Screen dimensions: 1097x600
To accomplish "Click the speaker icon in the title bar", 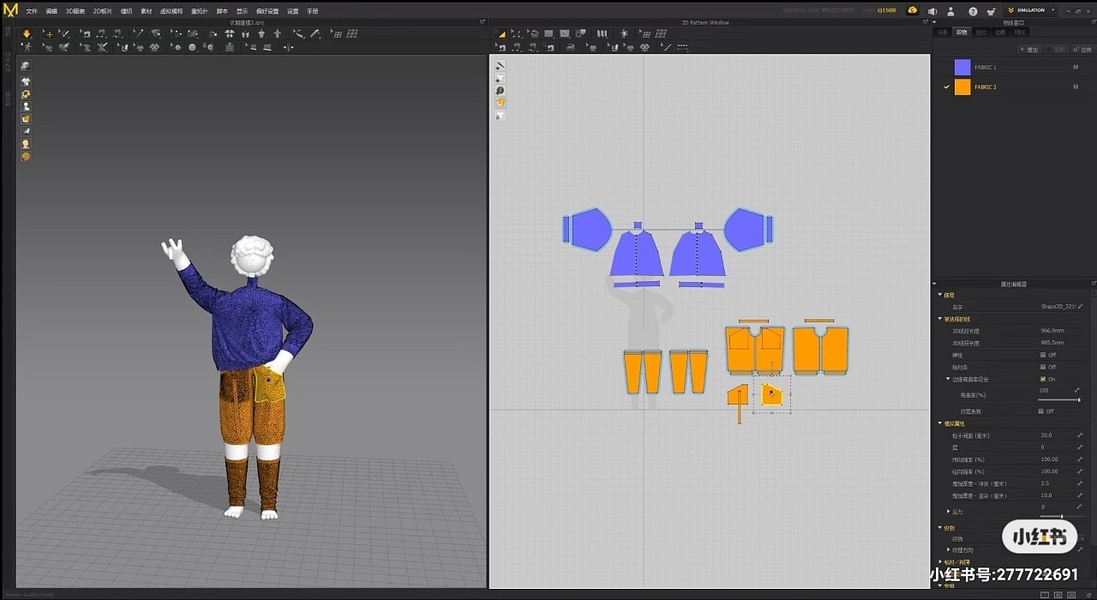I will click(932, 11).
